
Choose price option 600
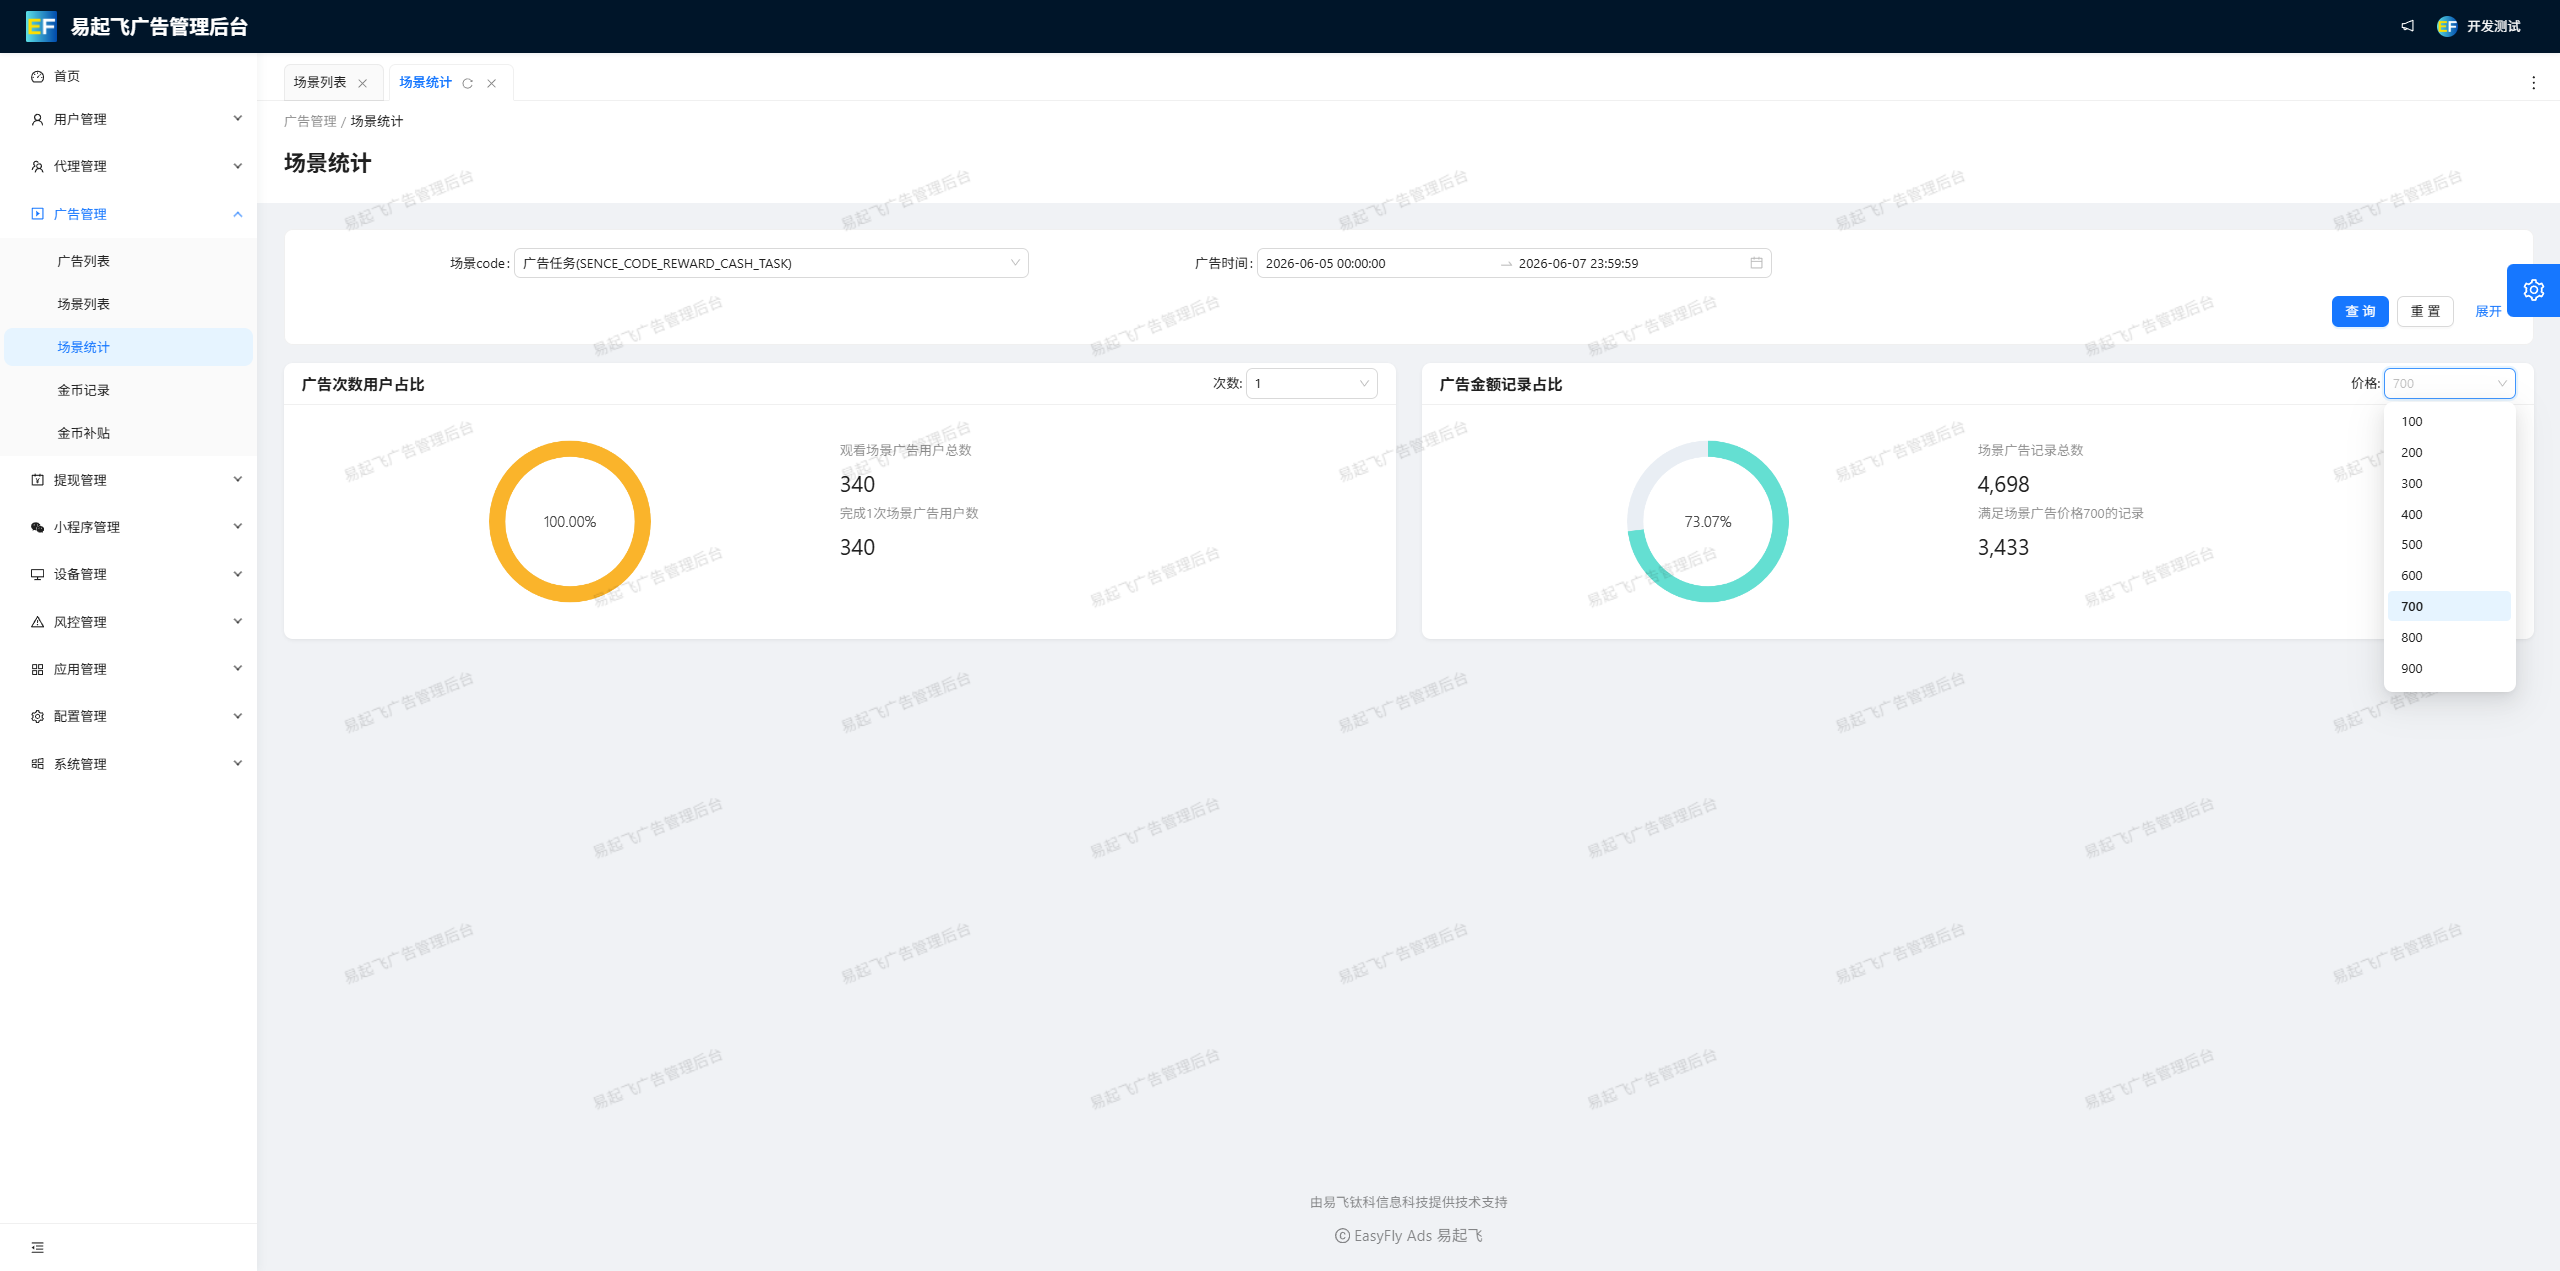[2449, 575]
